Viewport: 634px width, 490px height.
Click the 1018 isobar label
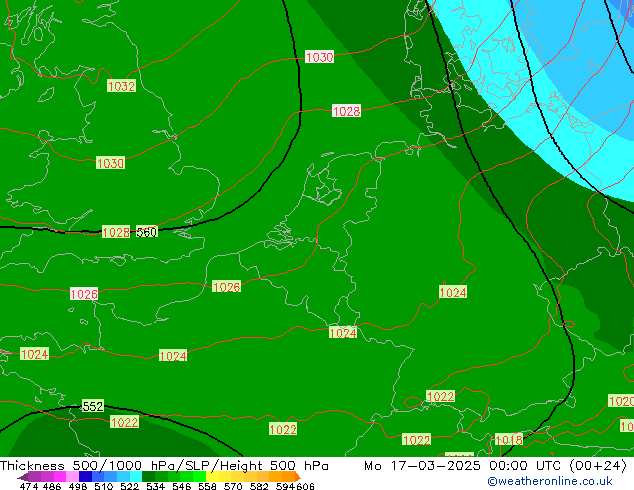coord(508,440)
